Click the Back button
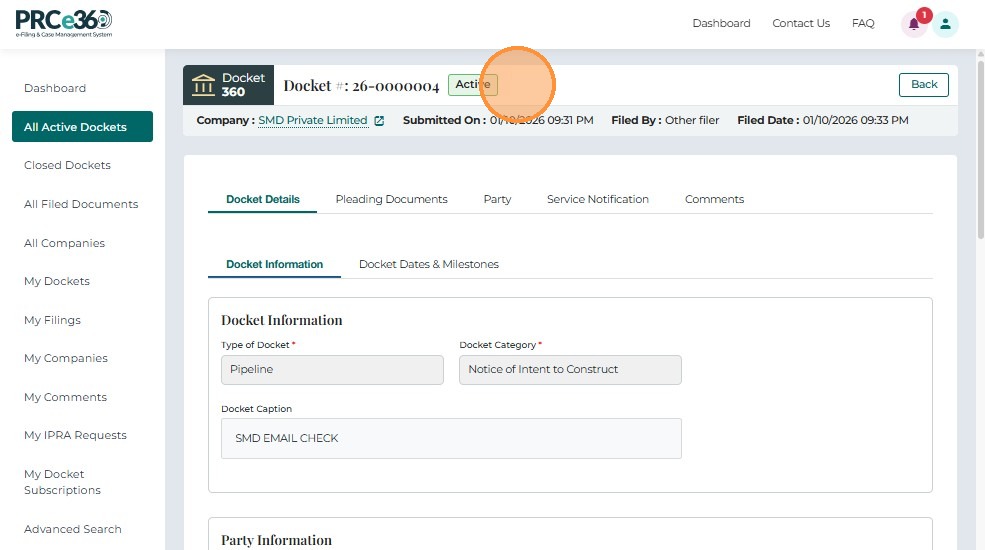The height and width of the screenshot is (550, 985). [923, 85]
